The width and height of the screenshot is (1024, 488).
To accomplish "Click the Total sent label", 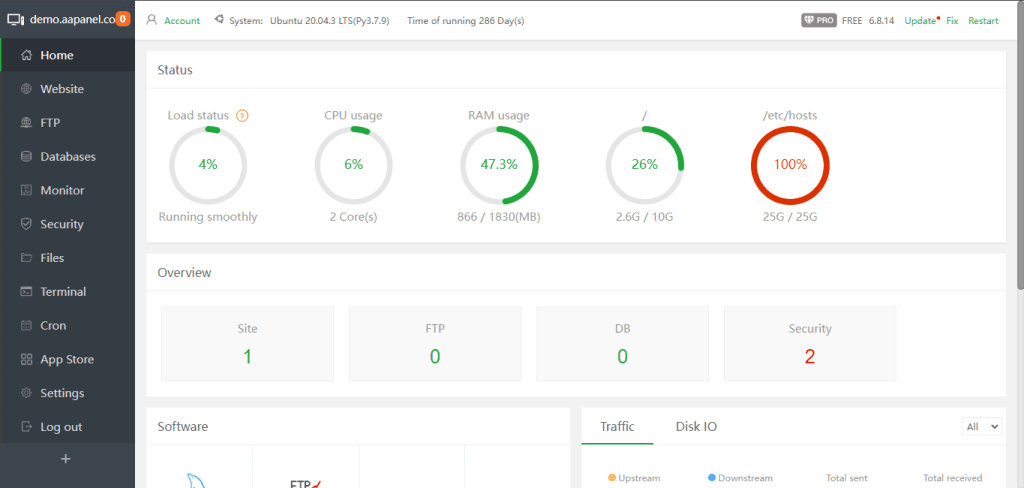I will [x=846, y=478].
